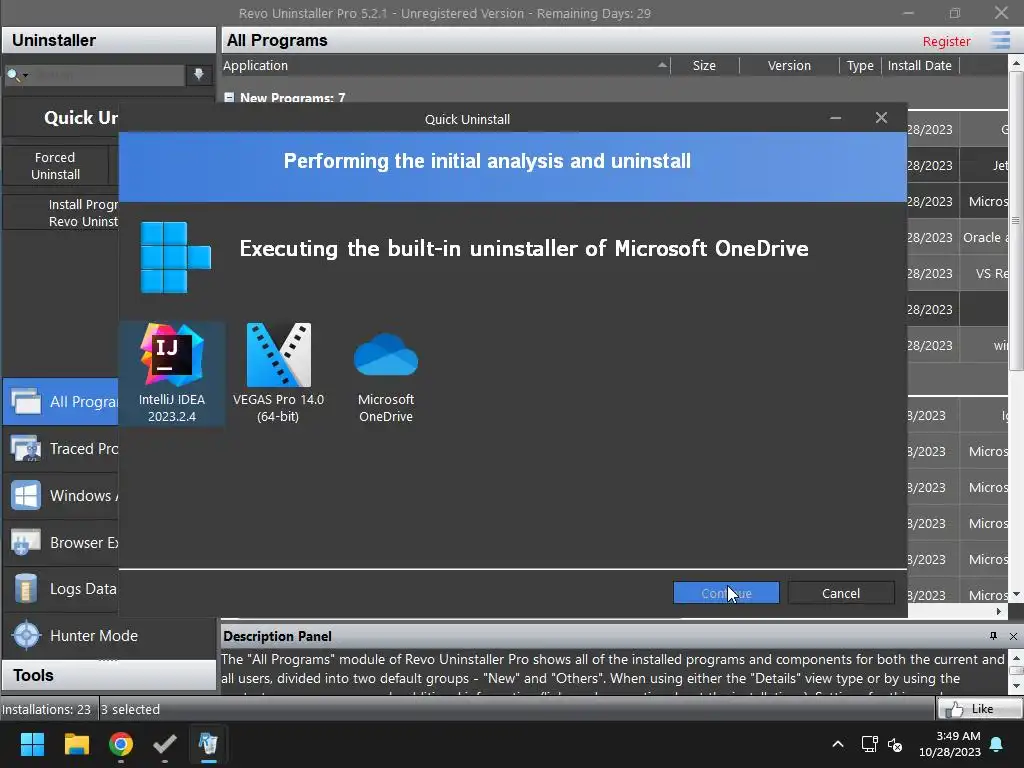
Task: Open Register link in Revo Uninstaller
Action: click(x=946, y=41)
